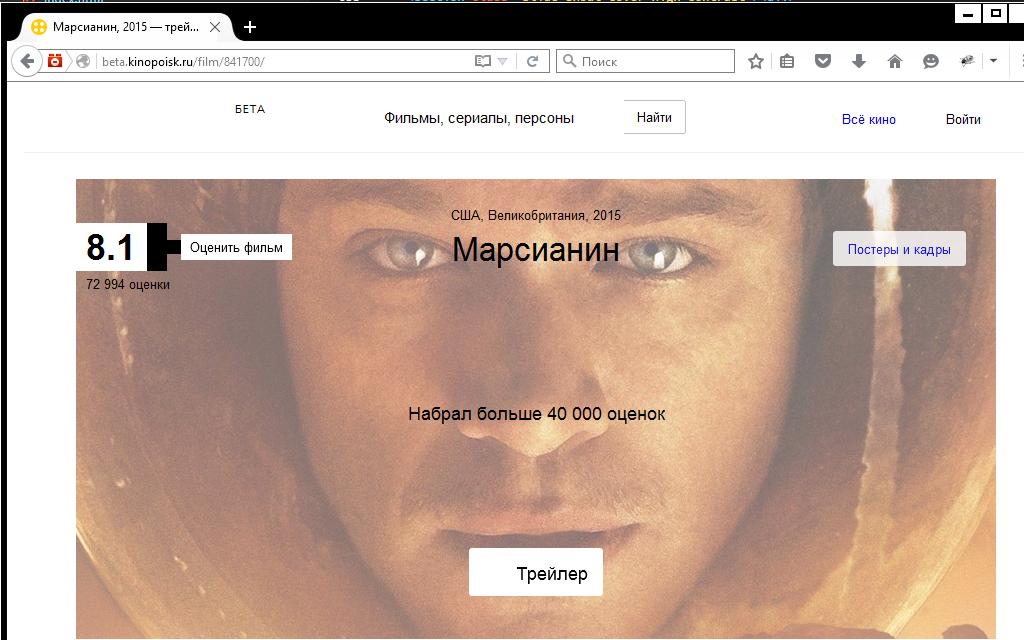Click Оценить фильм to rate the film
Image resolution: width=1024 pixels, height=640 pixels.
click(x=236, y=248)
